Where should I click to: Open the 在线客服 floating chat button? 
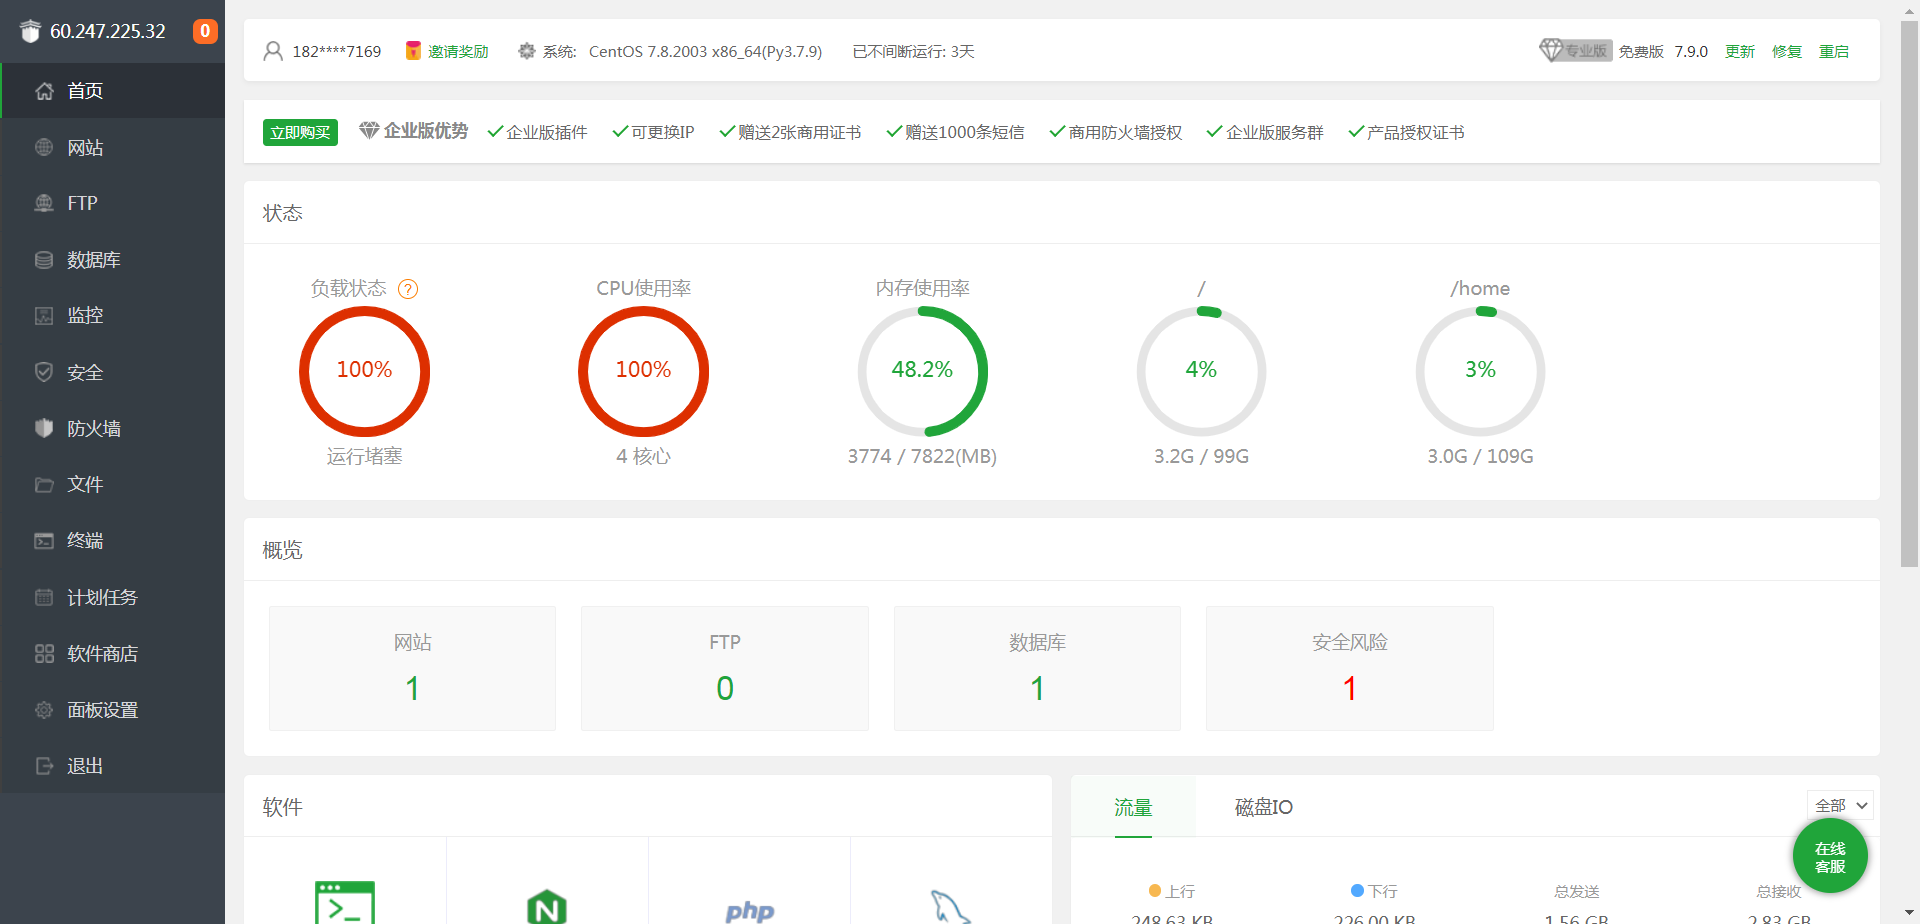pos(1830,857)
